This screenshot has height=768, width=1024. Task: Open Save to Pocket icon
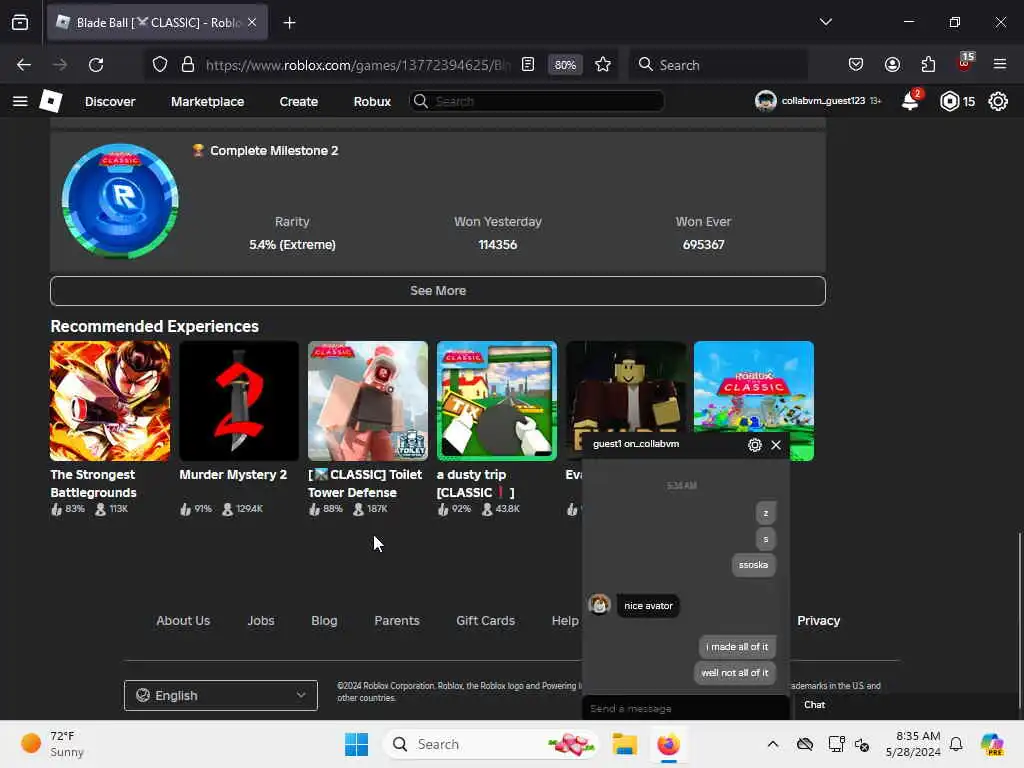click(x=856, y=65)
